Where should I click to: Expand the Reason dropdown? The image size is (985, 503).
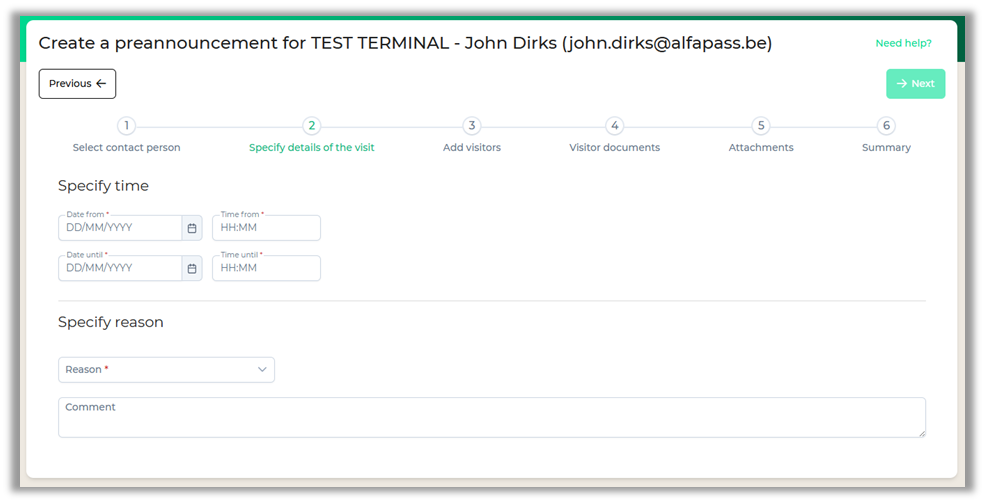coord(166,370)
